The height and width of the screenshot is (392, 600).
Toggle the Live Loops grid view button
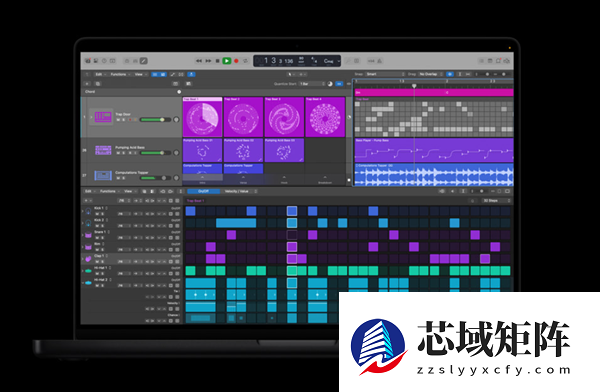[x=155, y=74]
